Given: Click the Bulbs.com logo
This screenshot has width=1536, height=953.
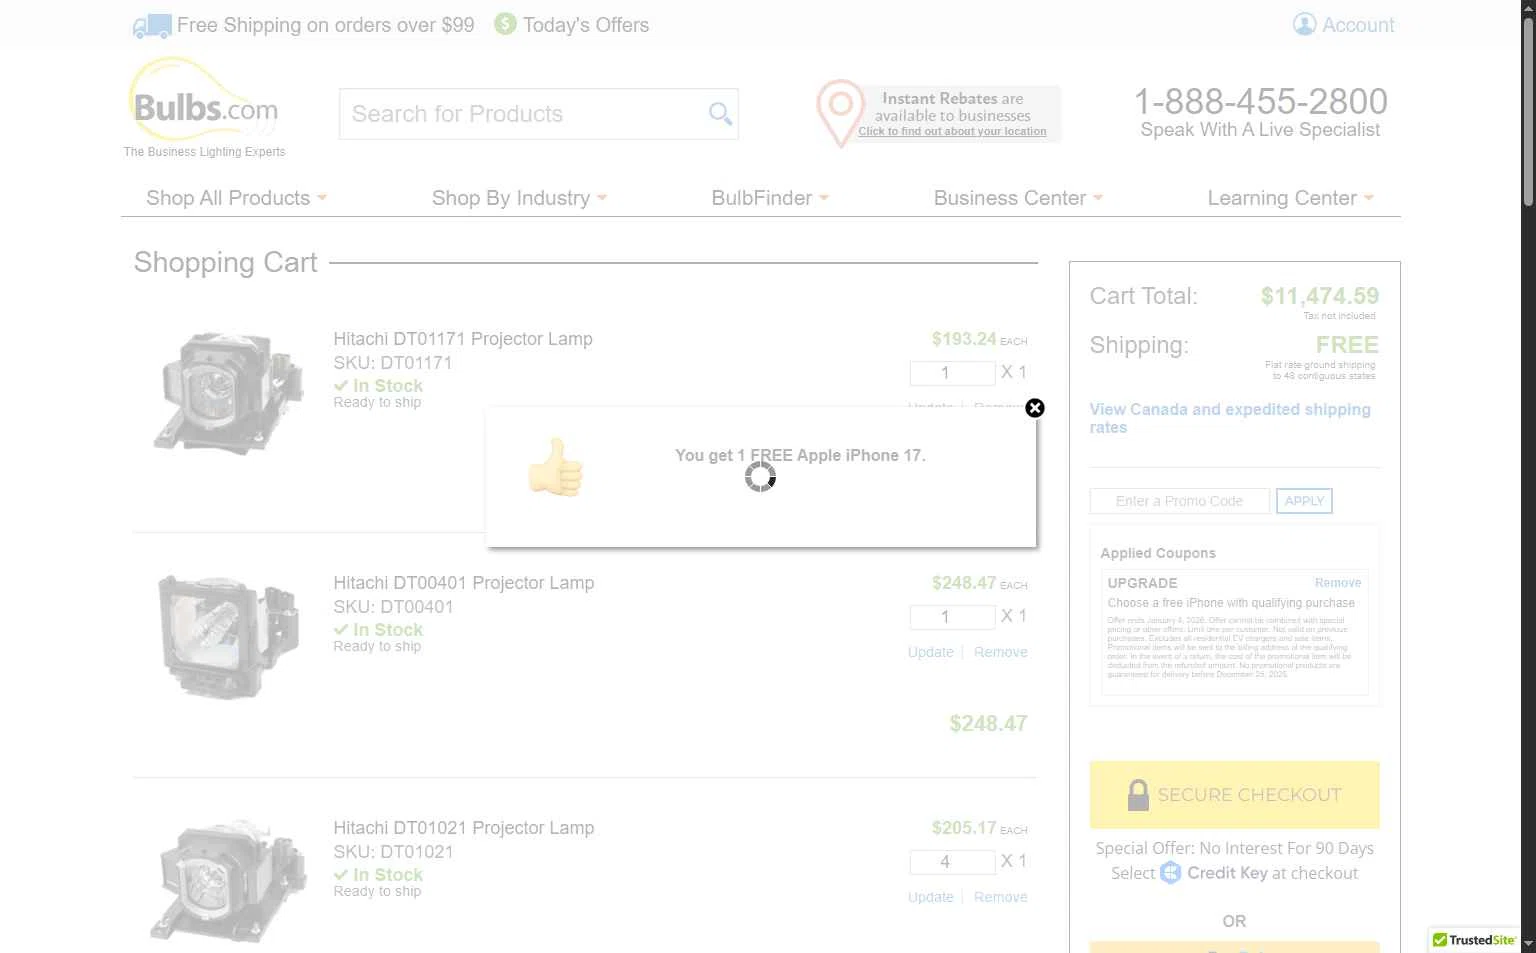Looking at the screenshot, I should tap(205, 107).
